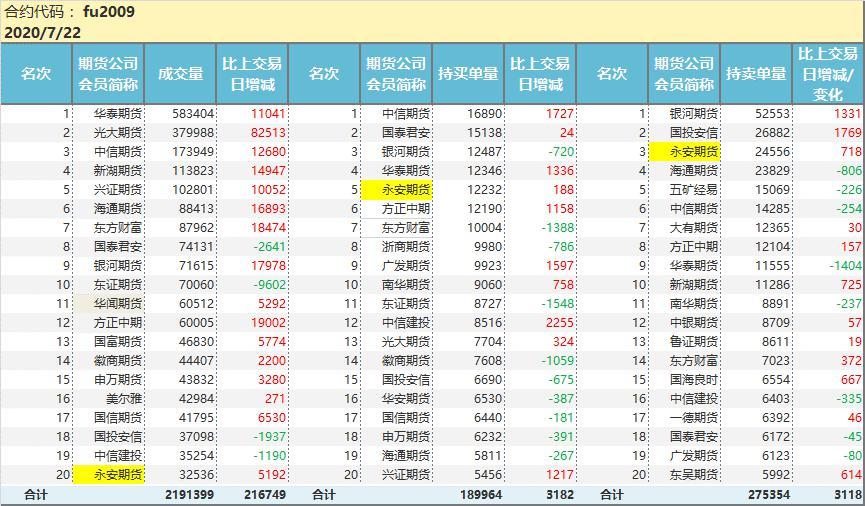Click the 比上交易日增减/变化 column header
Screen dimensions: 865x506
[828, 74]
